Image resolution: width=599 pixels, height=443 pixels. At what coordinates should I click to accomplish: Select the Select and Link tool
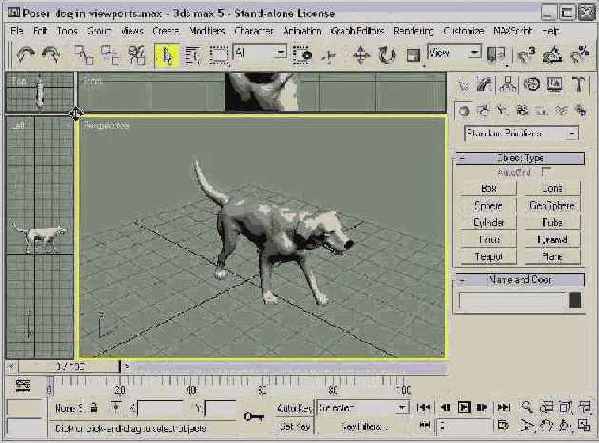tap(84, 55)
